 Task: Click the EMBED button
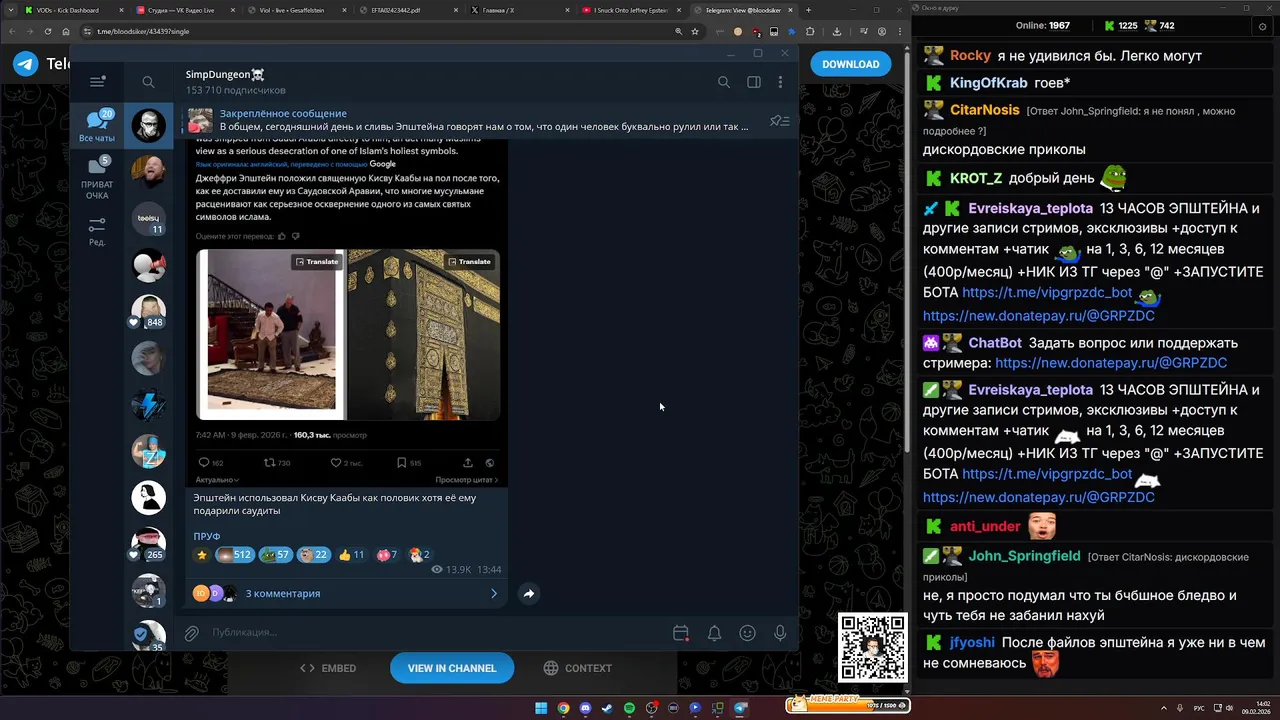point(328,668)
